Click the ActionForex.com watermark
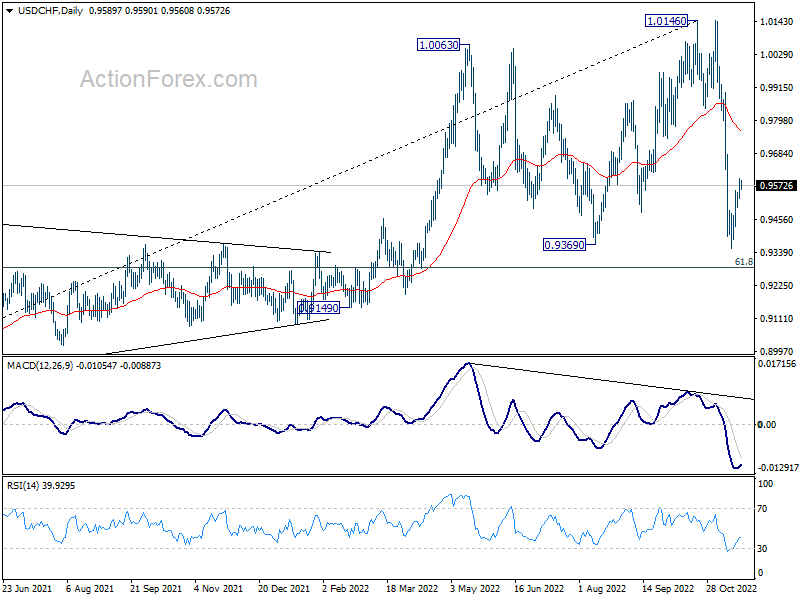Image resolution: width=800 pixels, height=600 pixels. (169, 79)
